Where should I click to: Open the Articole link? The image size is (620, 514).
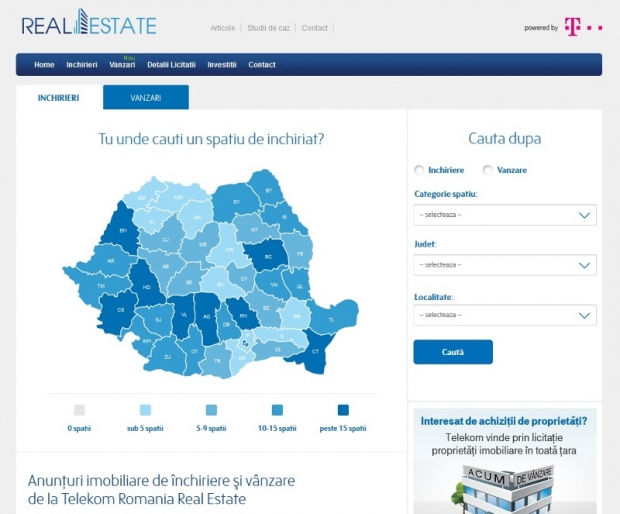tap(223, 28)
